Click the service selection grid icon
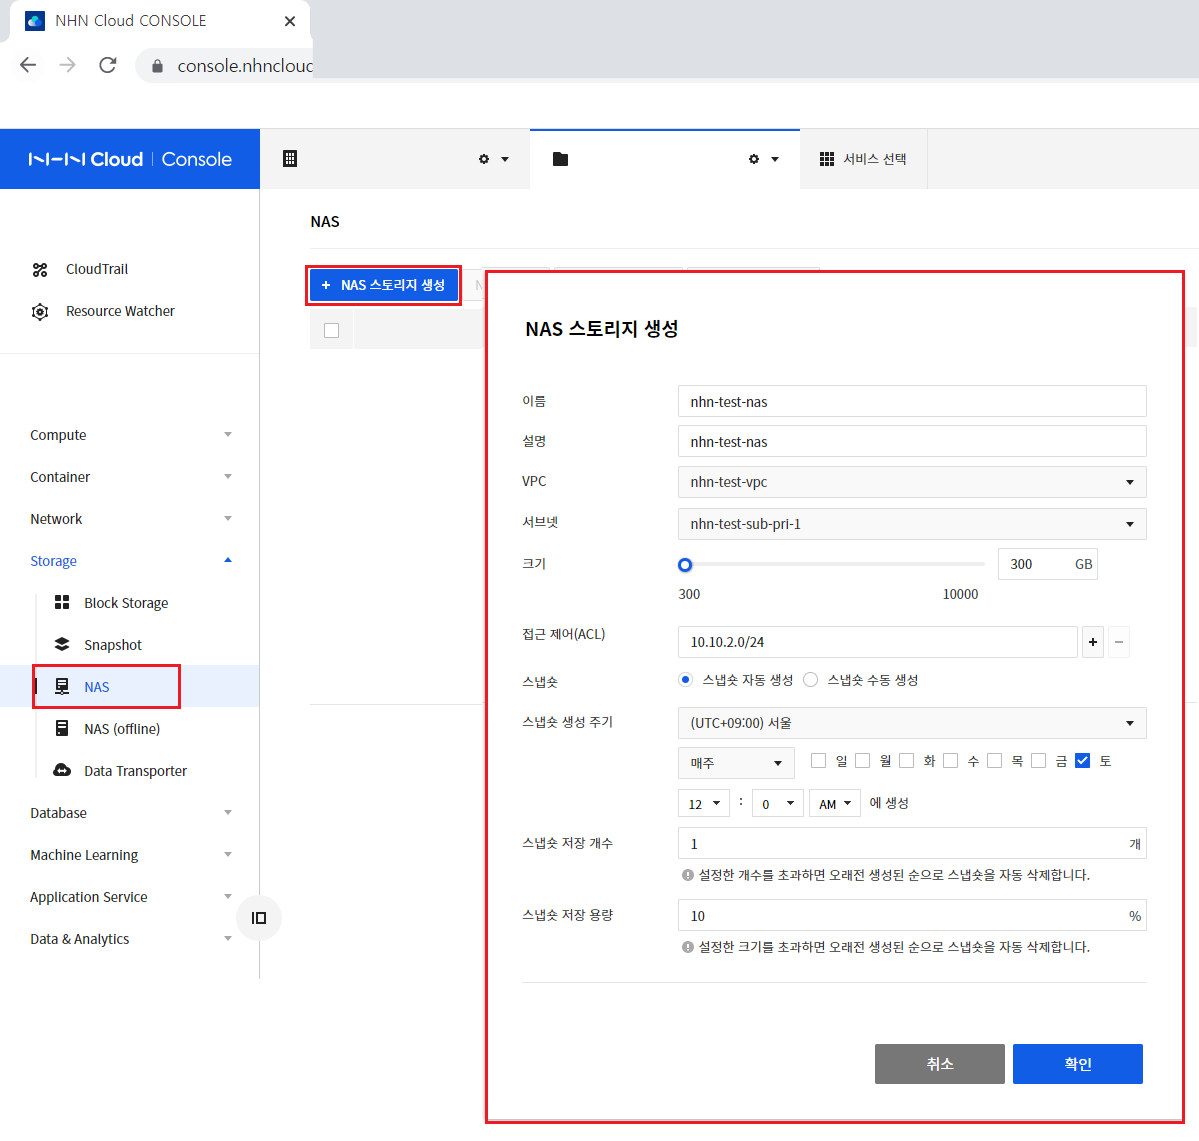Screen dimensions: 1199x1141 pyautogui.click(x=827, y=159)
